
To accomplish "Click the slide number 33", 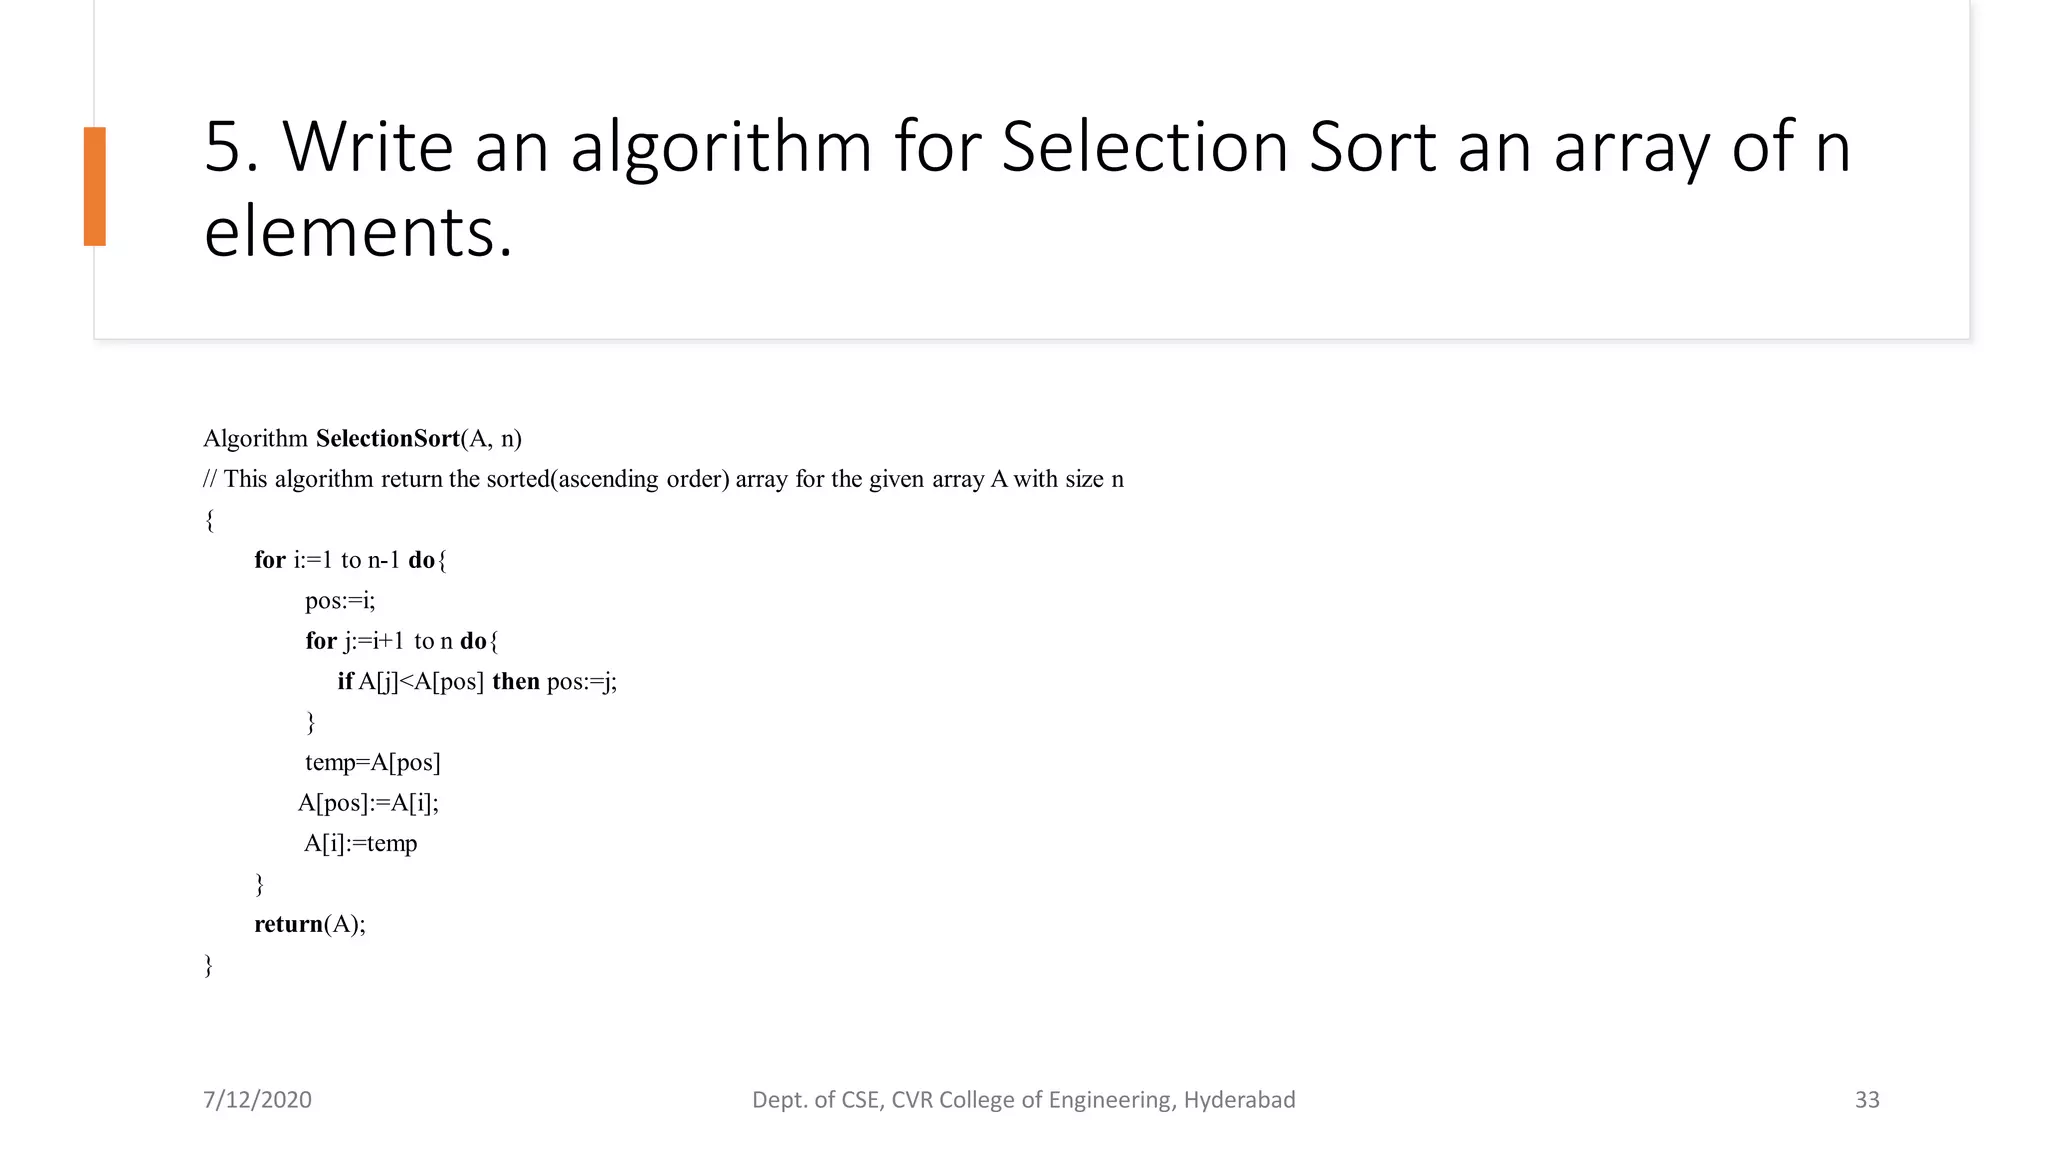I will 1867,1100.
